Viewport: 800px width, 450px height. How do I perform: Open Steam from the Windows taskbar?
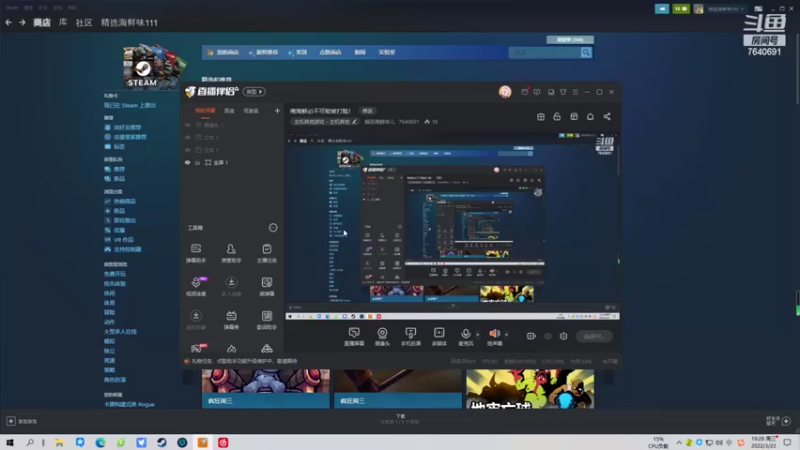point(162,442)
